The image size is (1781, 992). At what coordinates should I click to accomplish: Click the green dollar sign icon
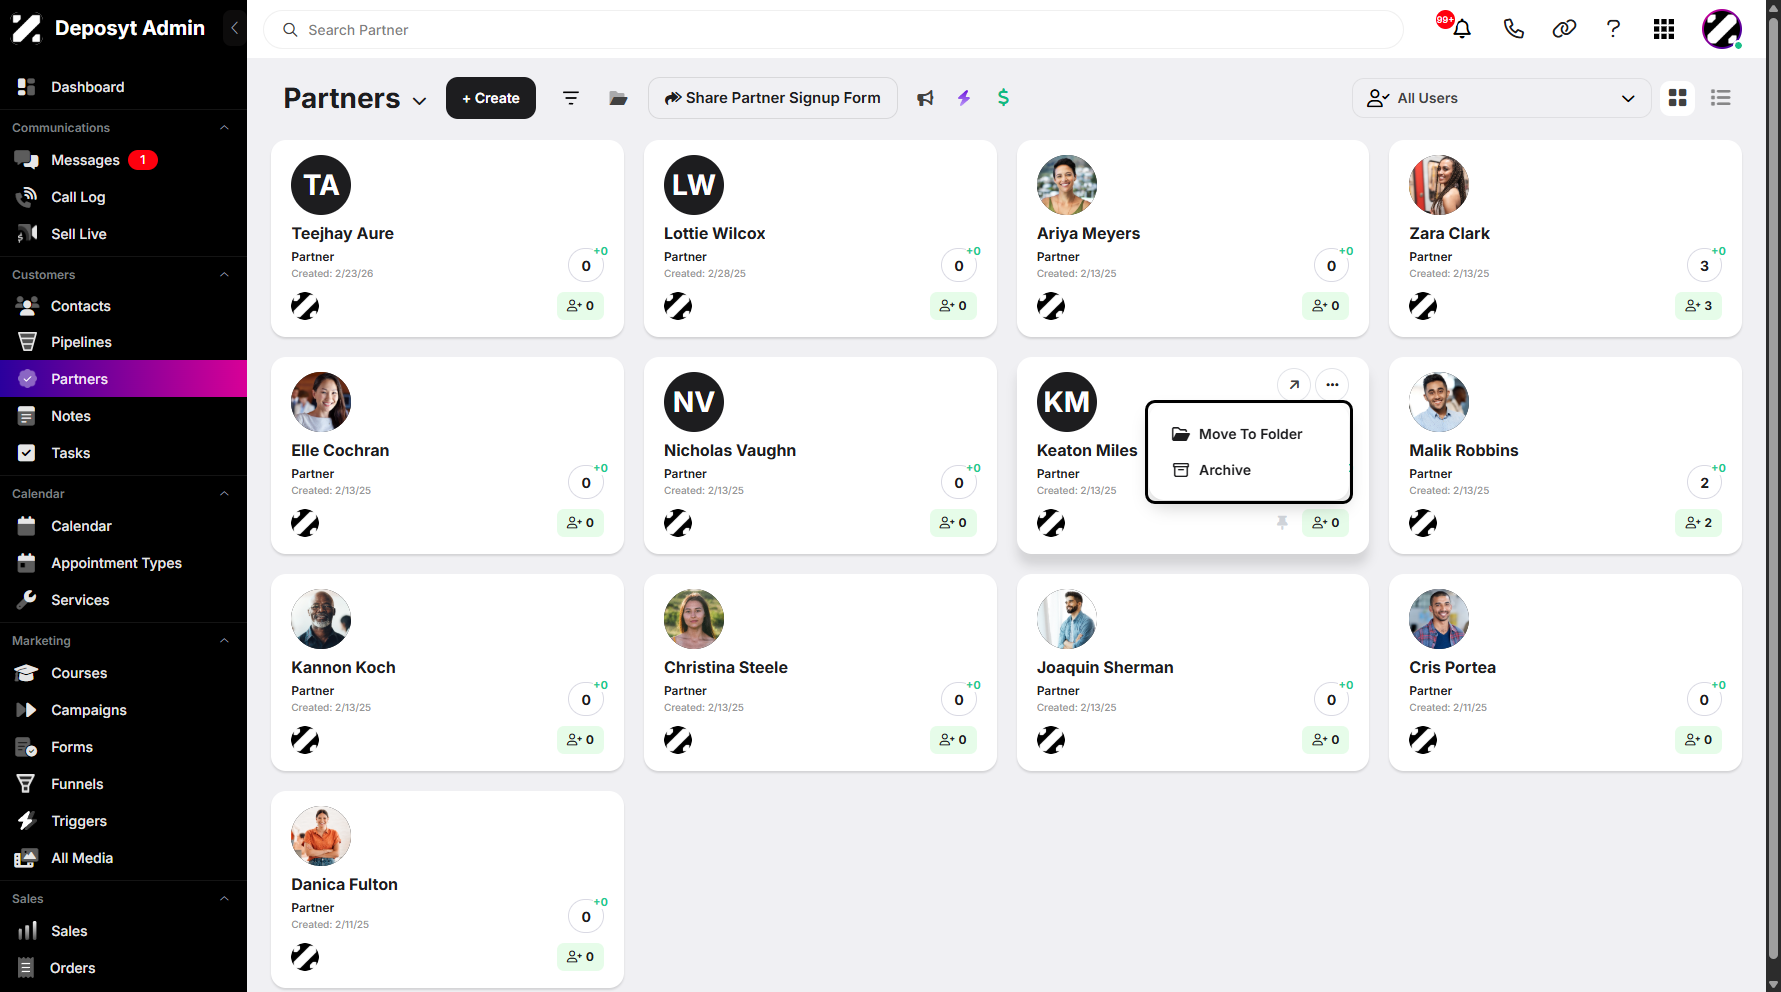tap(1003, 98)
